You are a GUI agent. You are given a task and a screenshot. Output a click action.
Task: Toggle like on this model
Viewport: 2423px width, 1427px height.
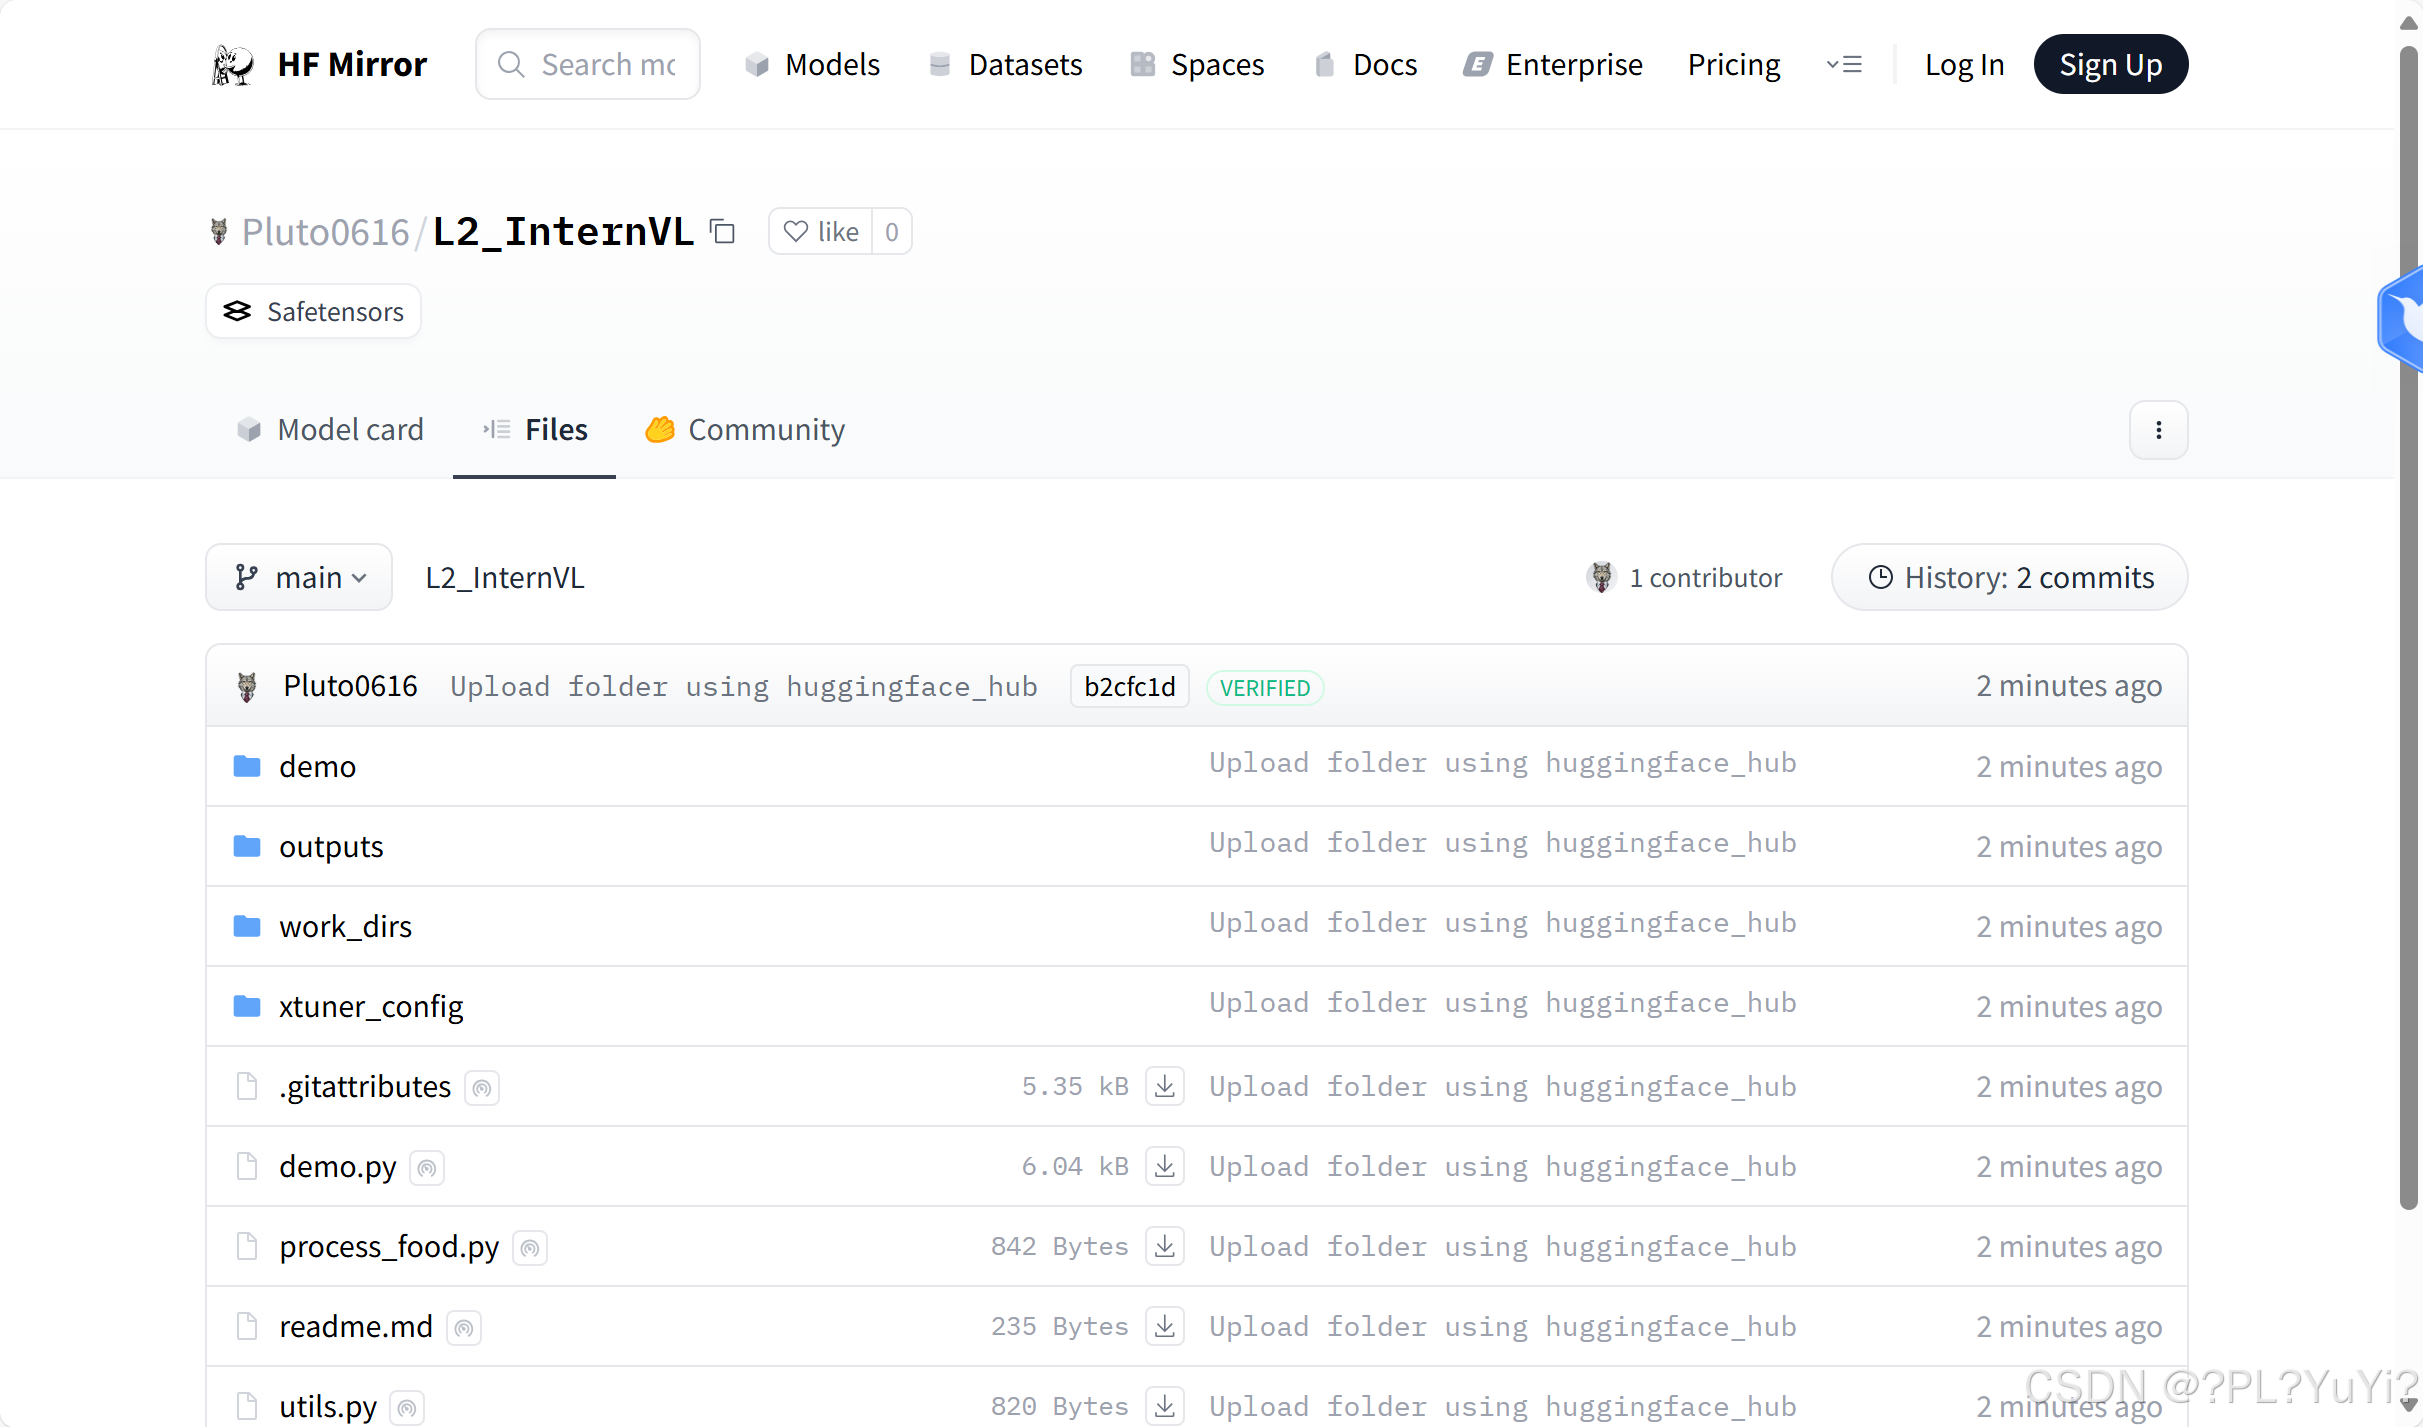821,232
